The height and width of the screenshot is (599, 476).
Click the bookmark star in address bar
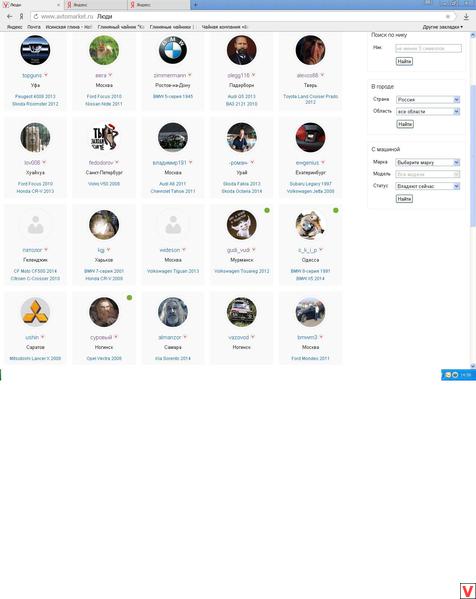pos(448,16)
